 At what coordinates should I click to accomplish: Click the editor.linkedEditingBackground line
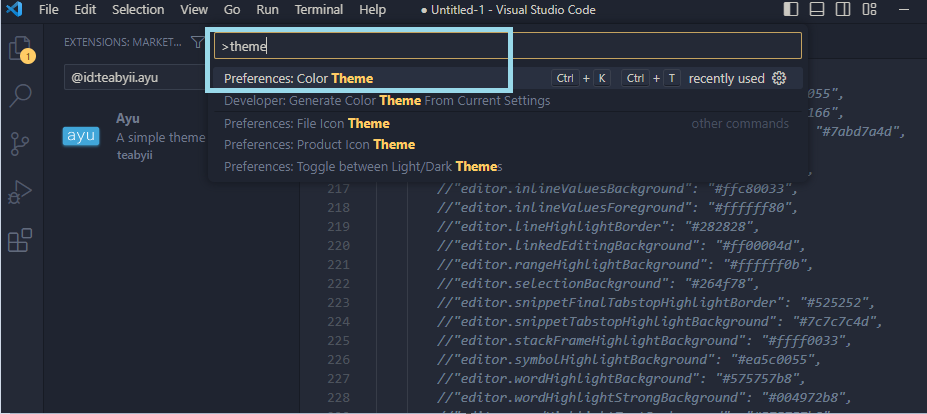pyautogui.click(x=621, y=246)
